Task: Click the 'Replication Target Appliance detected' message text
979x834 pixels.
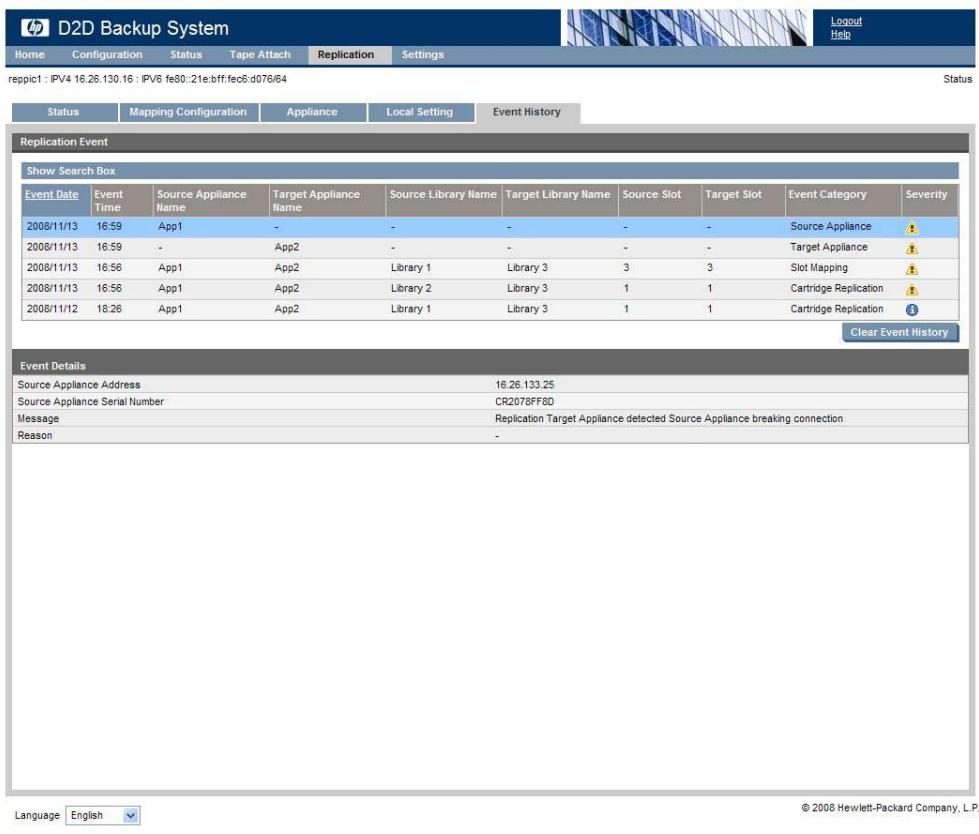Action: click(669, 419)
